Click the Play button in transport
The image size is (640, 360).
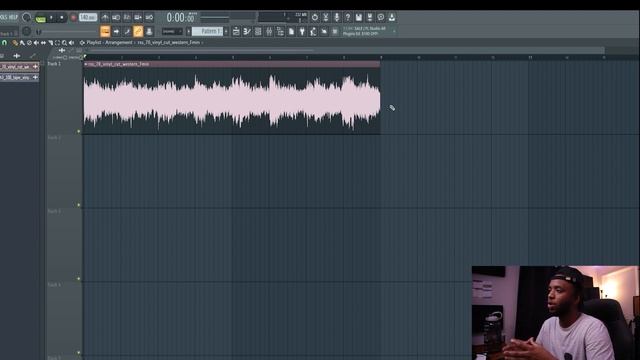(x=51, y=18)
